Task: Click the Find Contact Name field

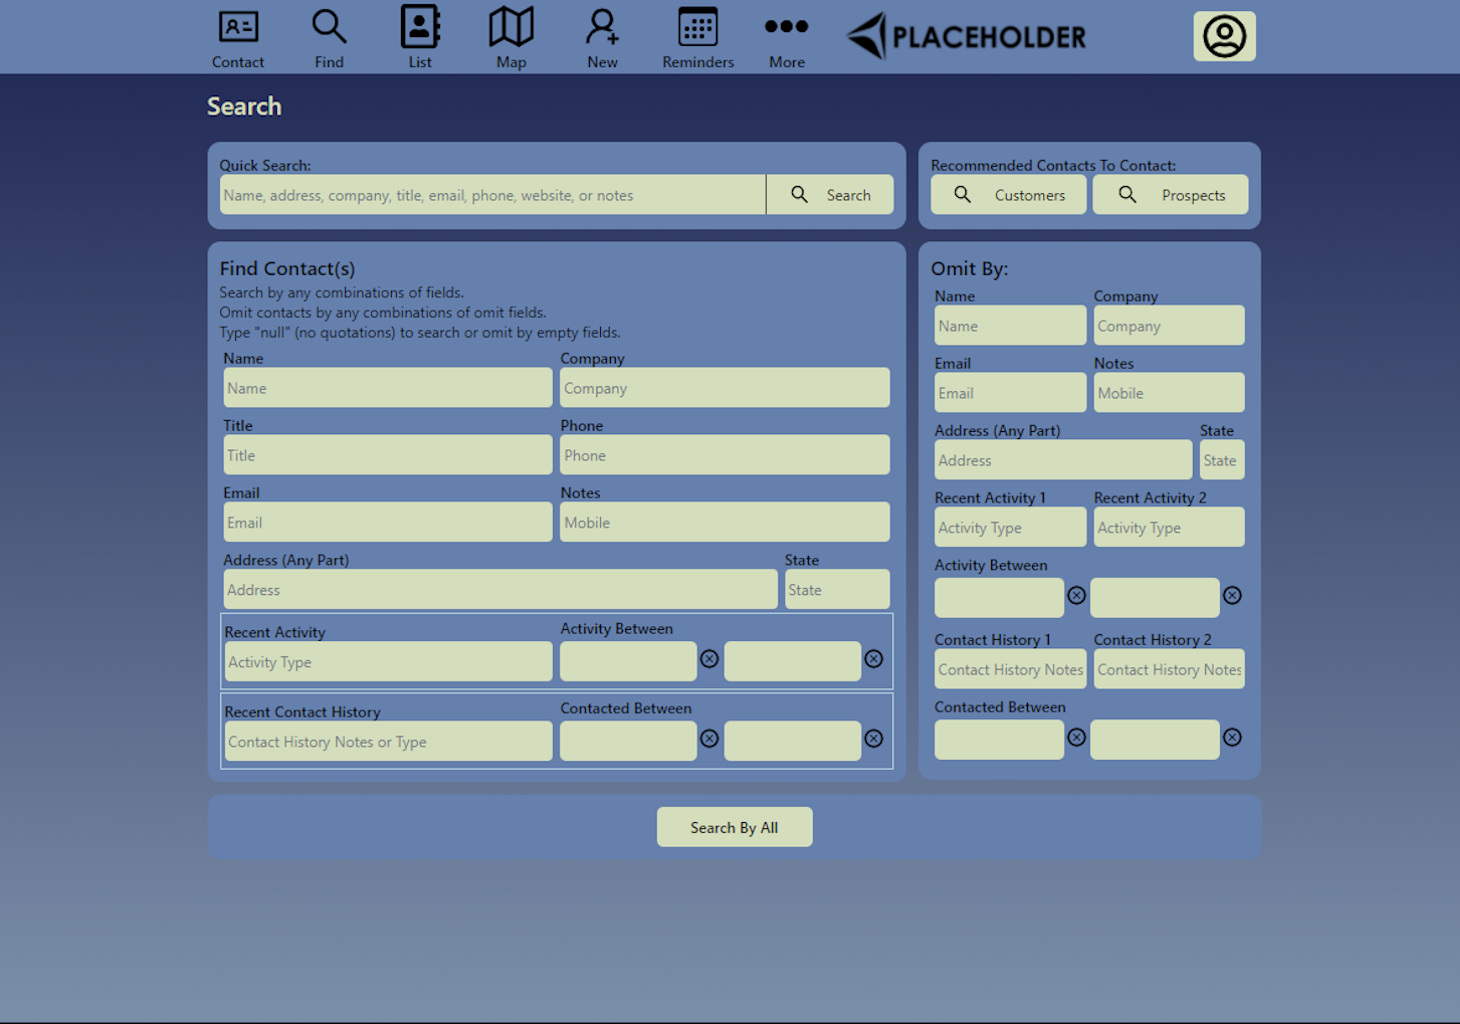Action: point(388,388)
